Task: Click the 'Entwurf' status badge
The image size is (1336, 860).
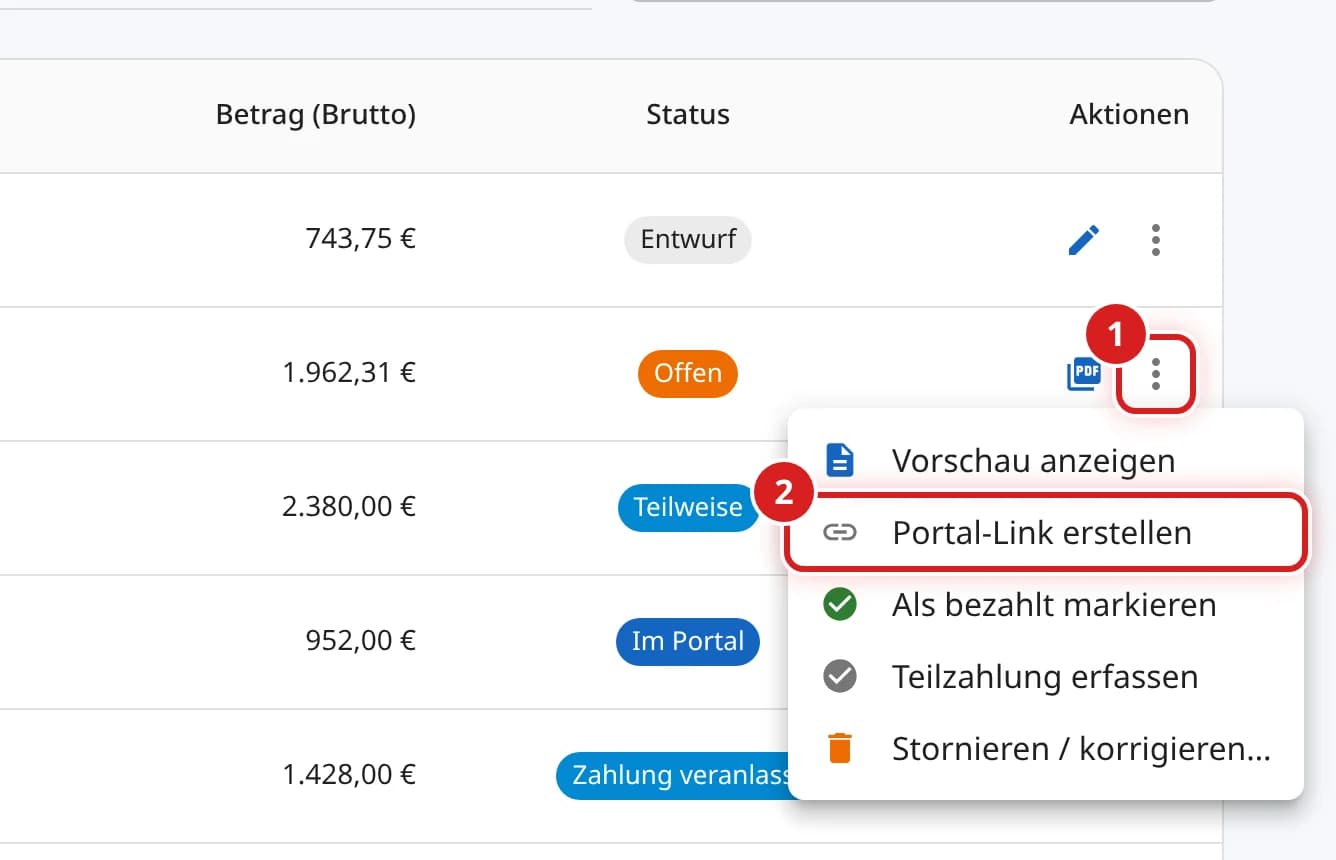Action: point(688,240)
